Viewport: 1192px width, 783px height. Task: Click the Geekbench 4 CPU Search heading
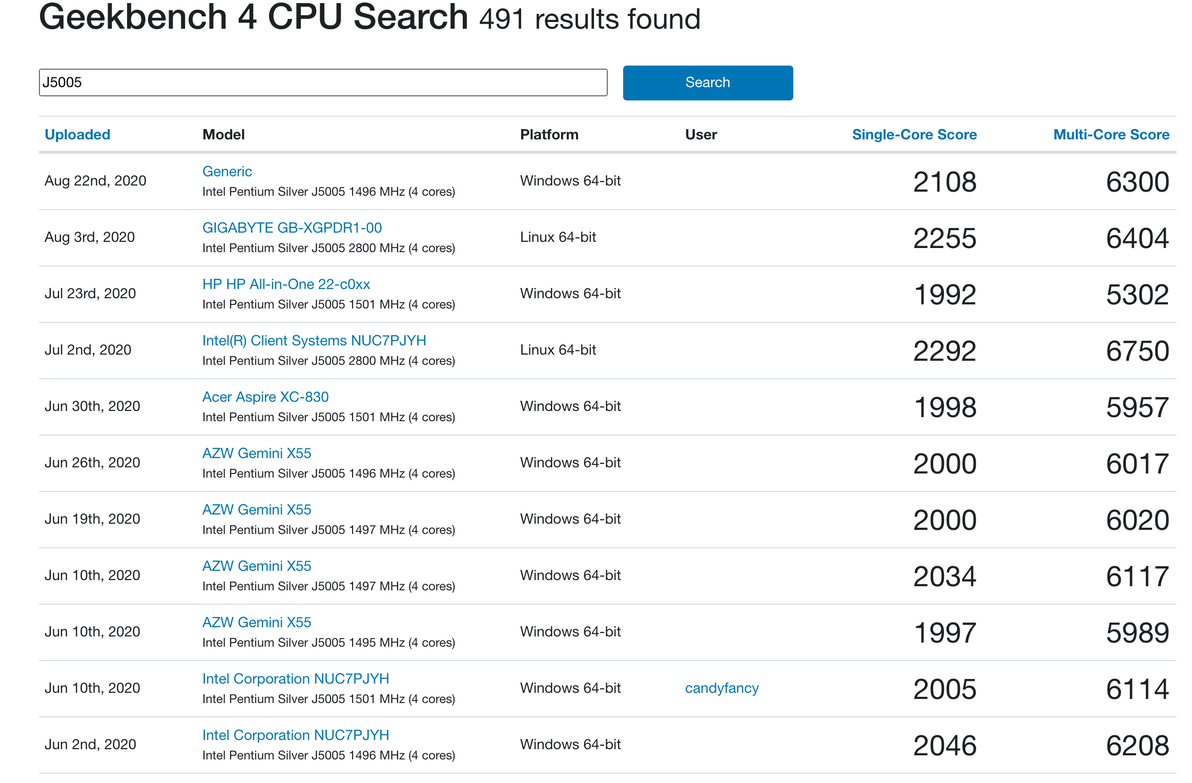(x=253, y=18)
